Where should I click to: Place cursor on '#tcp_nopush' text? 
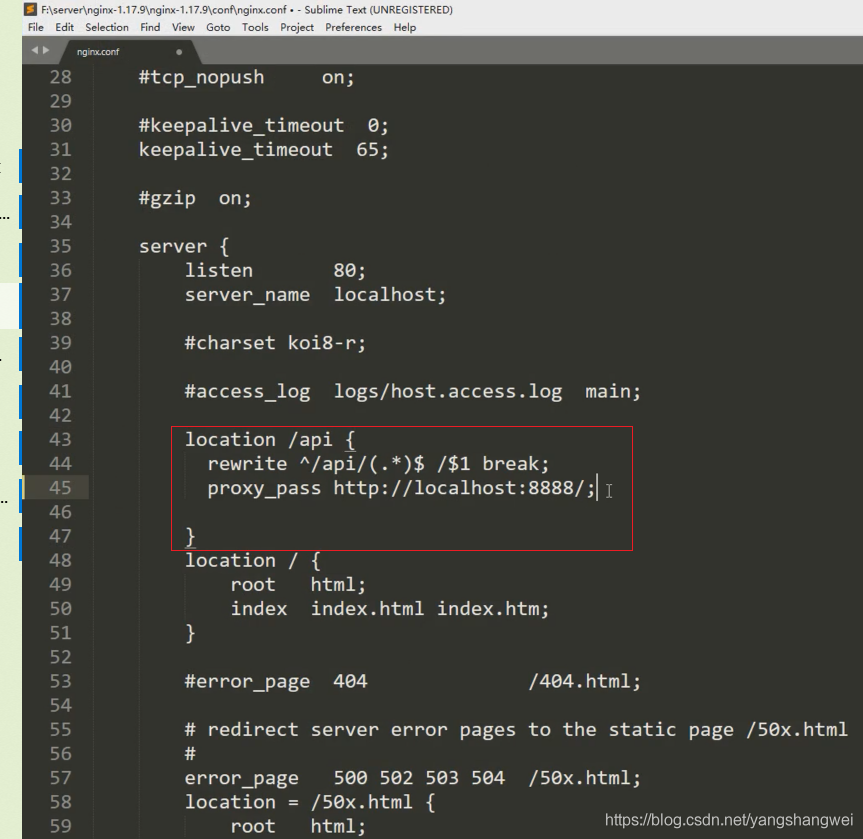coord(201,78)
